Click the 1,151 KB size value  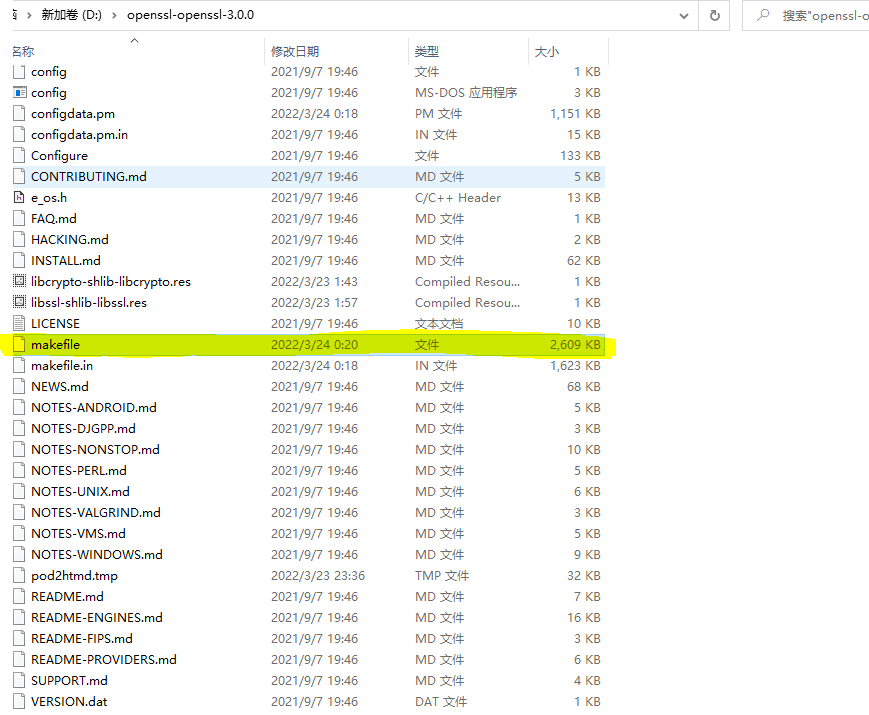tap(575, 114)
